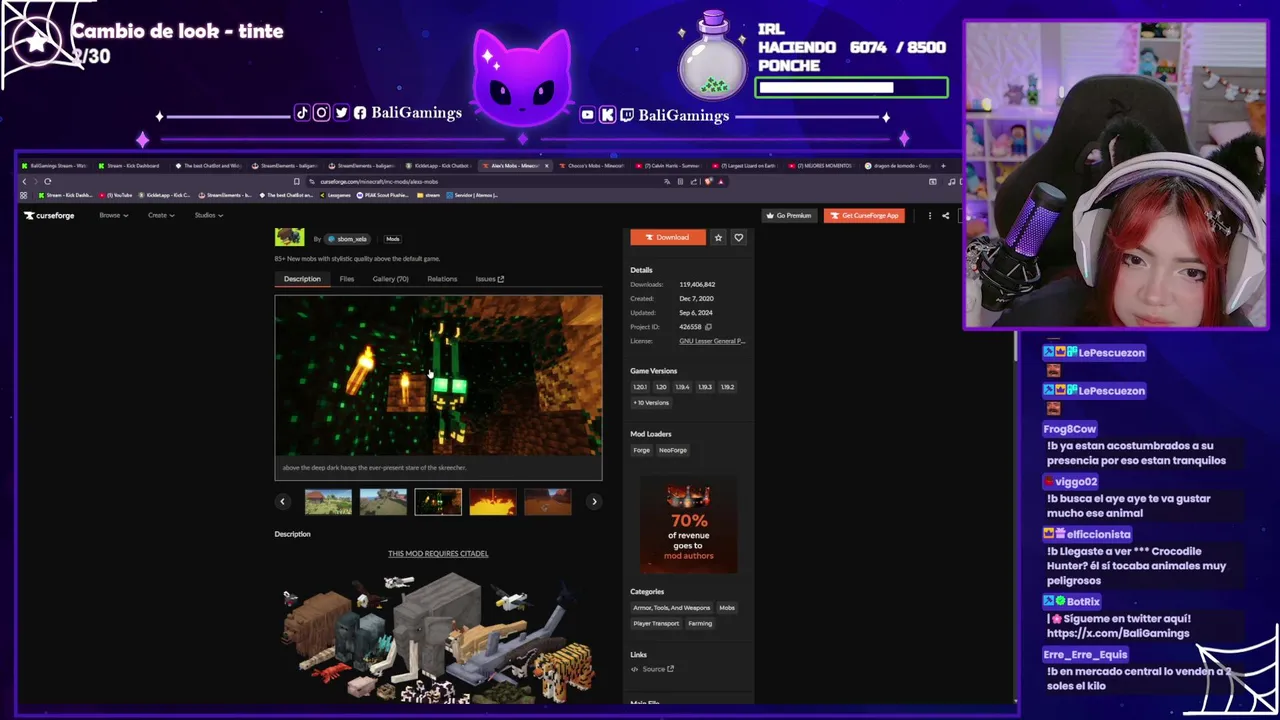
Task: Select the NeoForge mod loader tag
Action: coord(672,450)
